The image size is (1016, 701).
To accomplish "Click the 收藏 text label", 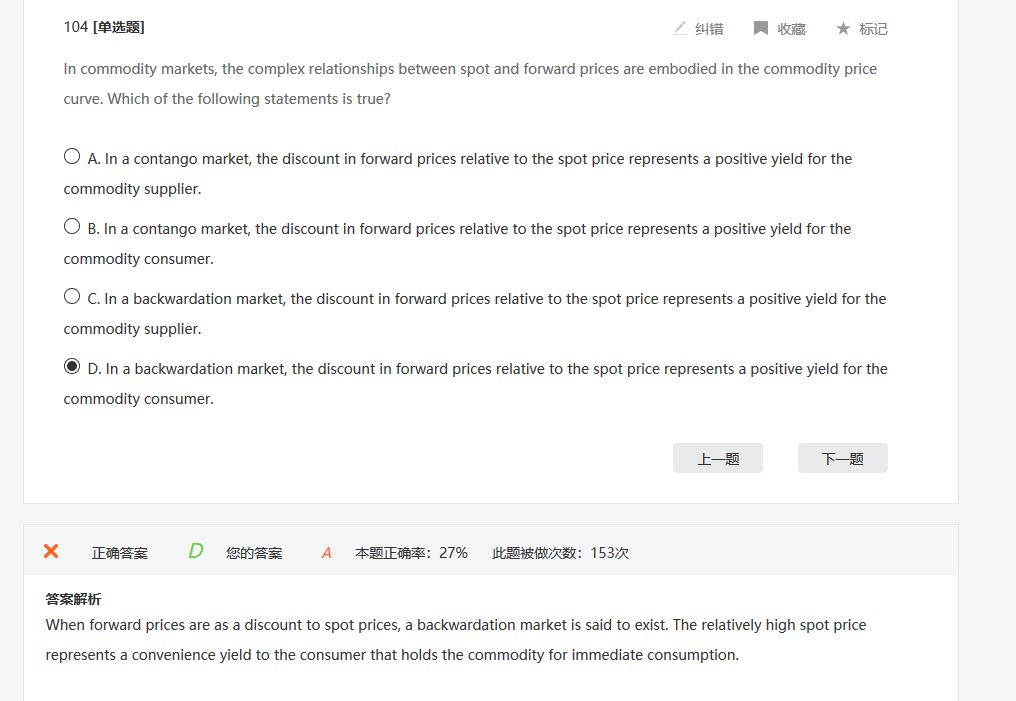I will click(x=791, y=29).
